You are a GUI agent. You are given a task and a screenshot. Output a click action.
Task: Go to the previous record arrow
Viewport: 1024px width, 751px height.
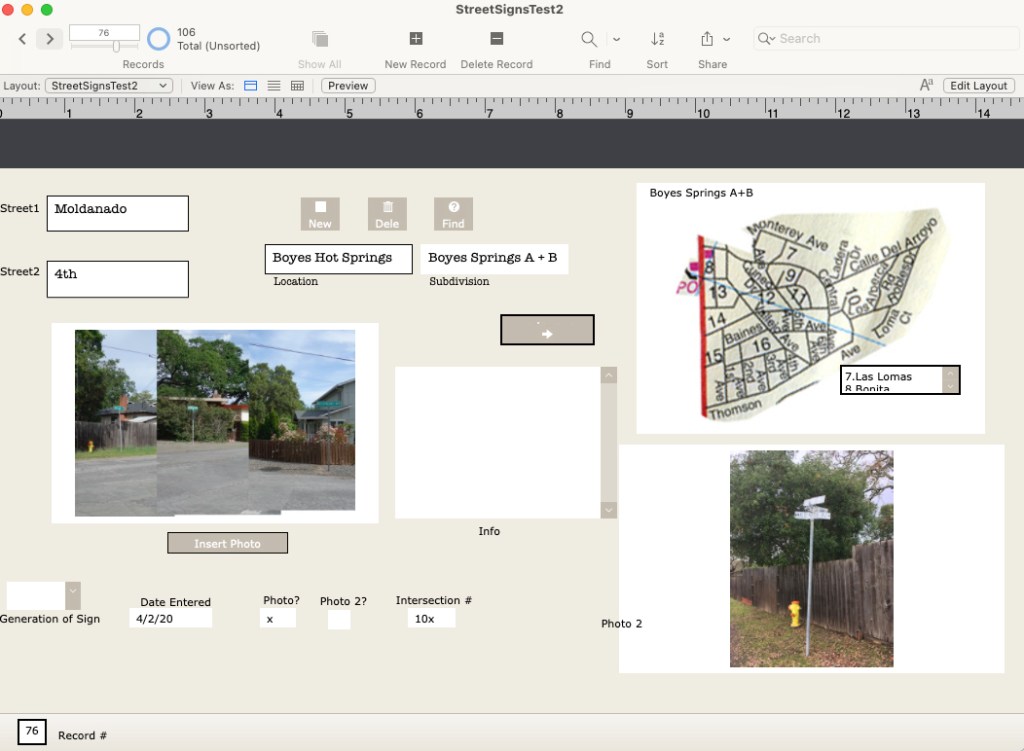[x=23, y=39]
